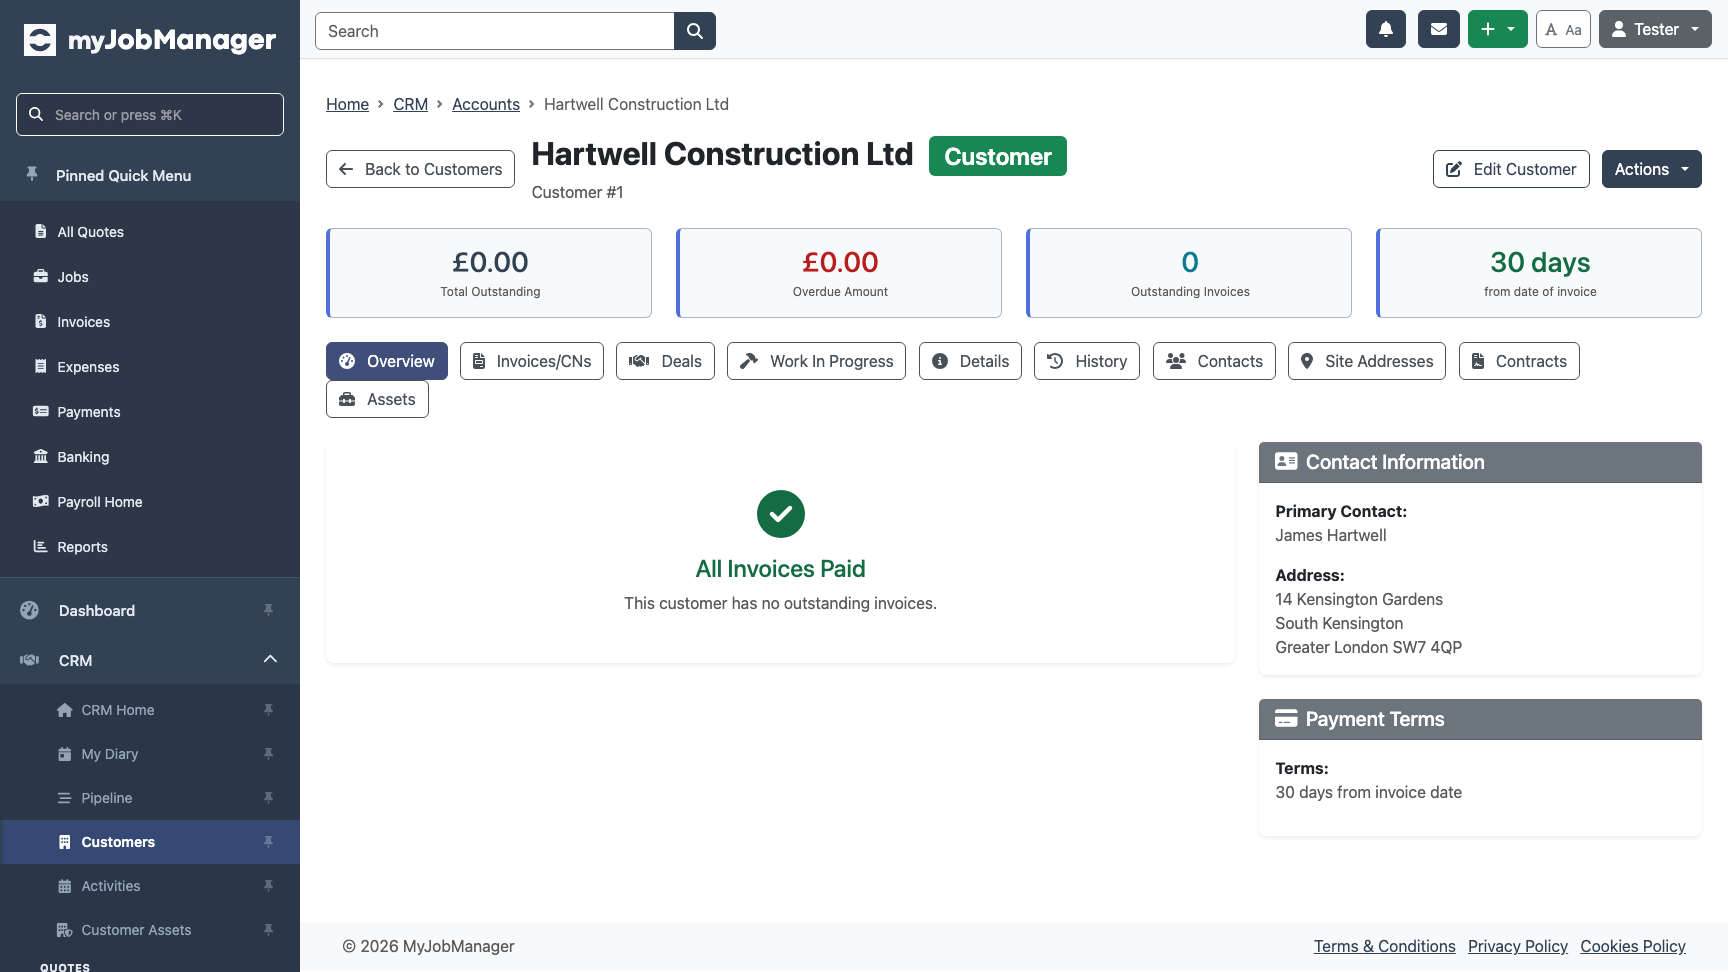Viewport: 1728px width, 972px height.
Task: Toggle pin on Dashboard menu item
Action: click(268, 610)
